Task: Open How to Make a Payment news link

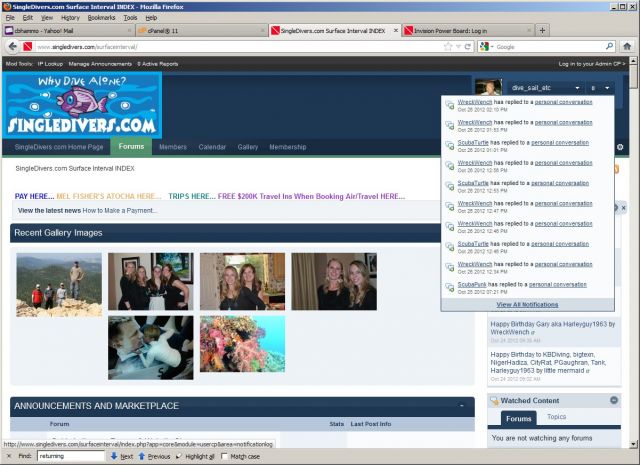Action: (120, 211)
